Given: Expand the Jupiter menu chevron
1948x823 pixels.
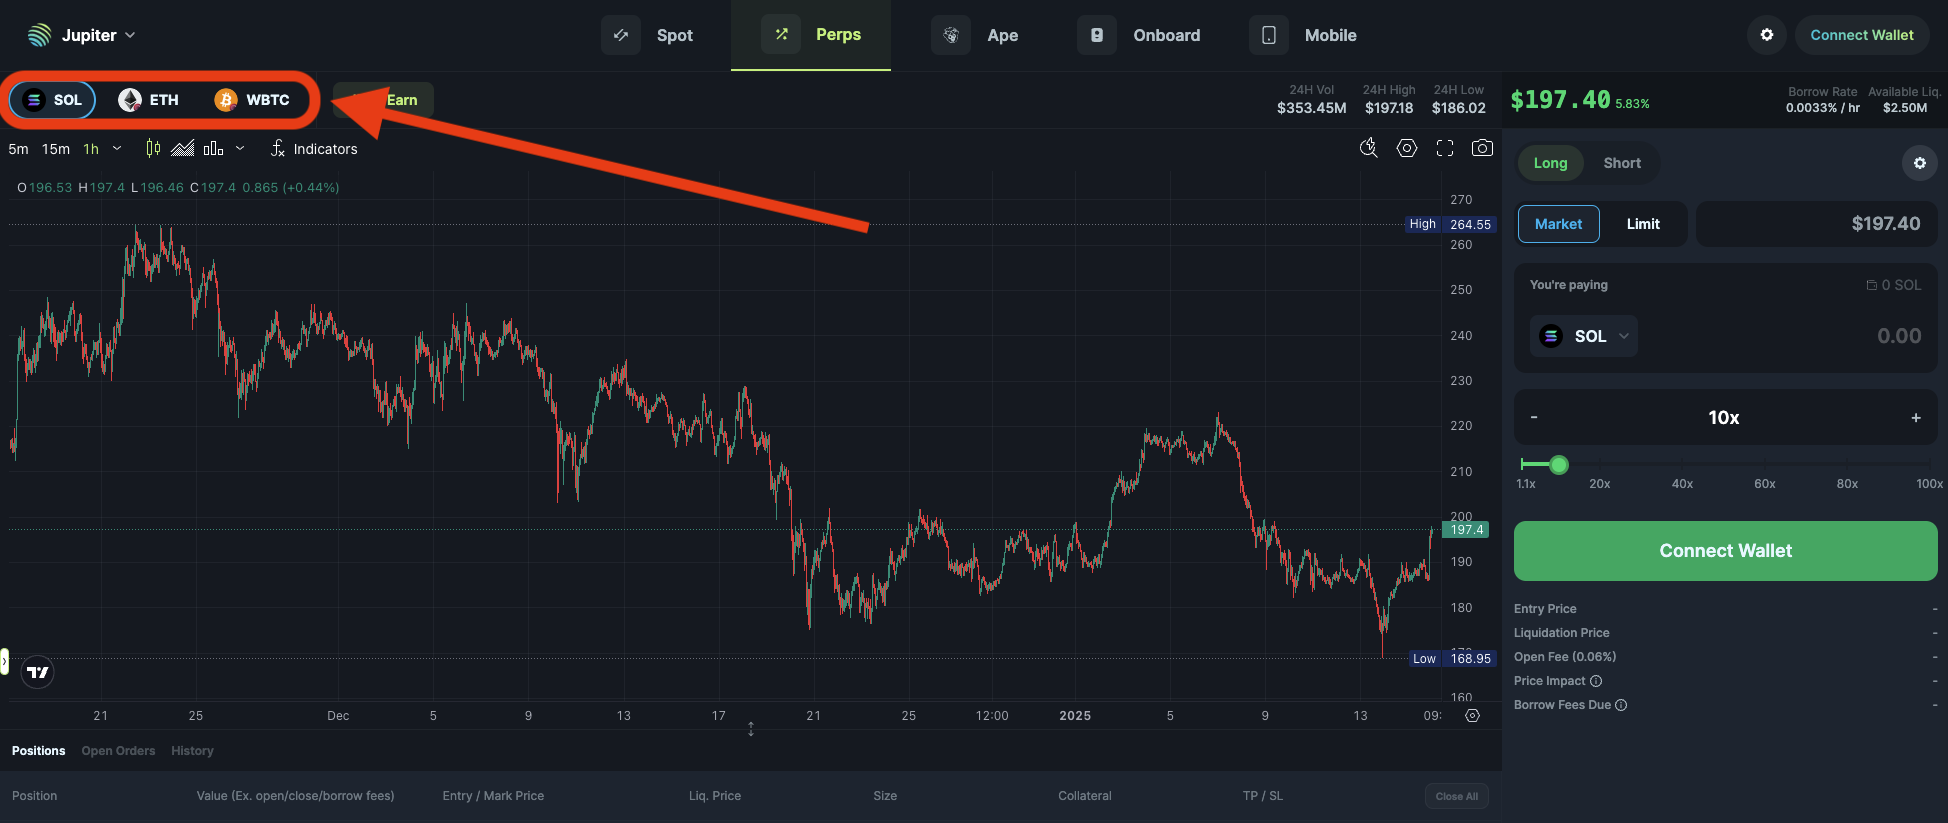Looking at the screenshot, I should 130,35.
